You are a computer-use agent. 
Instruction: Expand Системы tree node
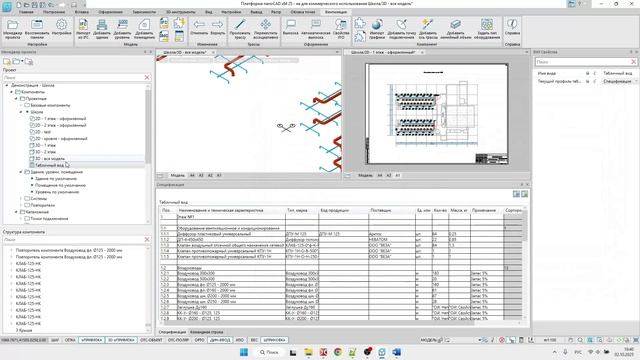tap(21, 199)
